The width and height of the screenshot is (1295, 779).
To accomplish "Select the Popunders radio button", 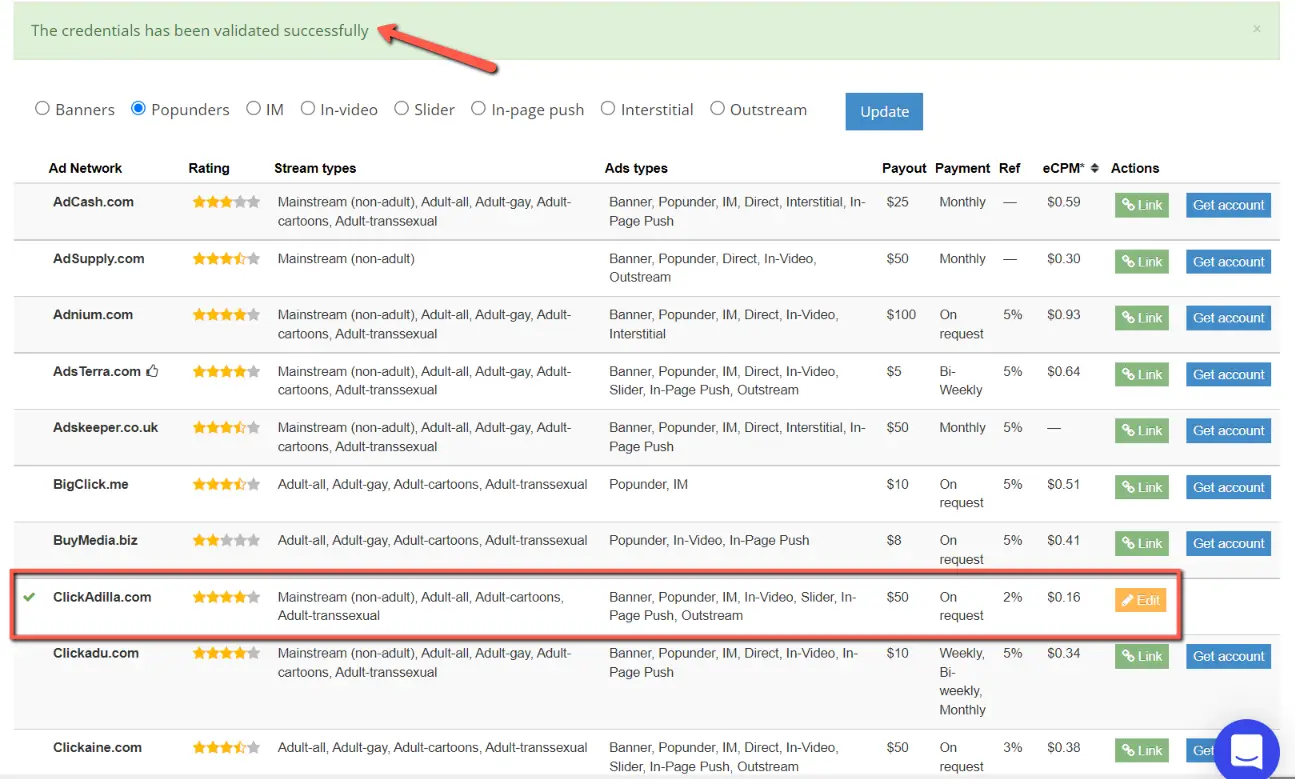I will [138, 109].
